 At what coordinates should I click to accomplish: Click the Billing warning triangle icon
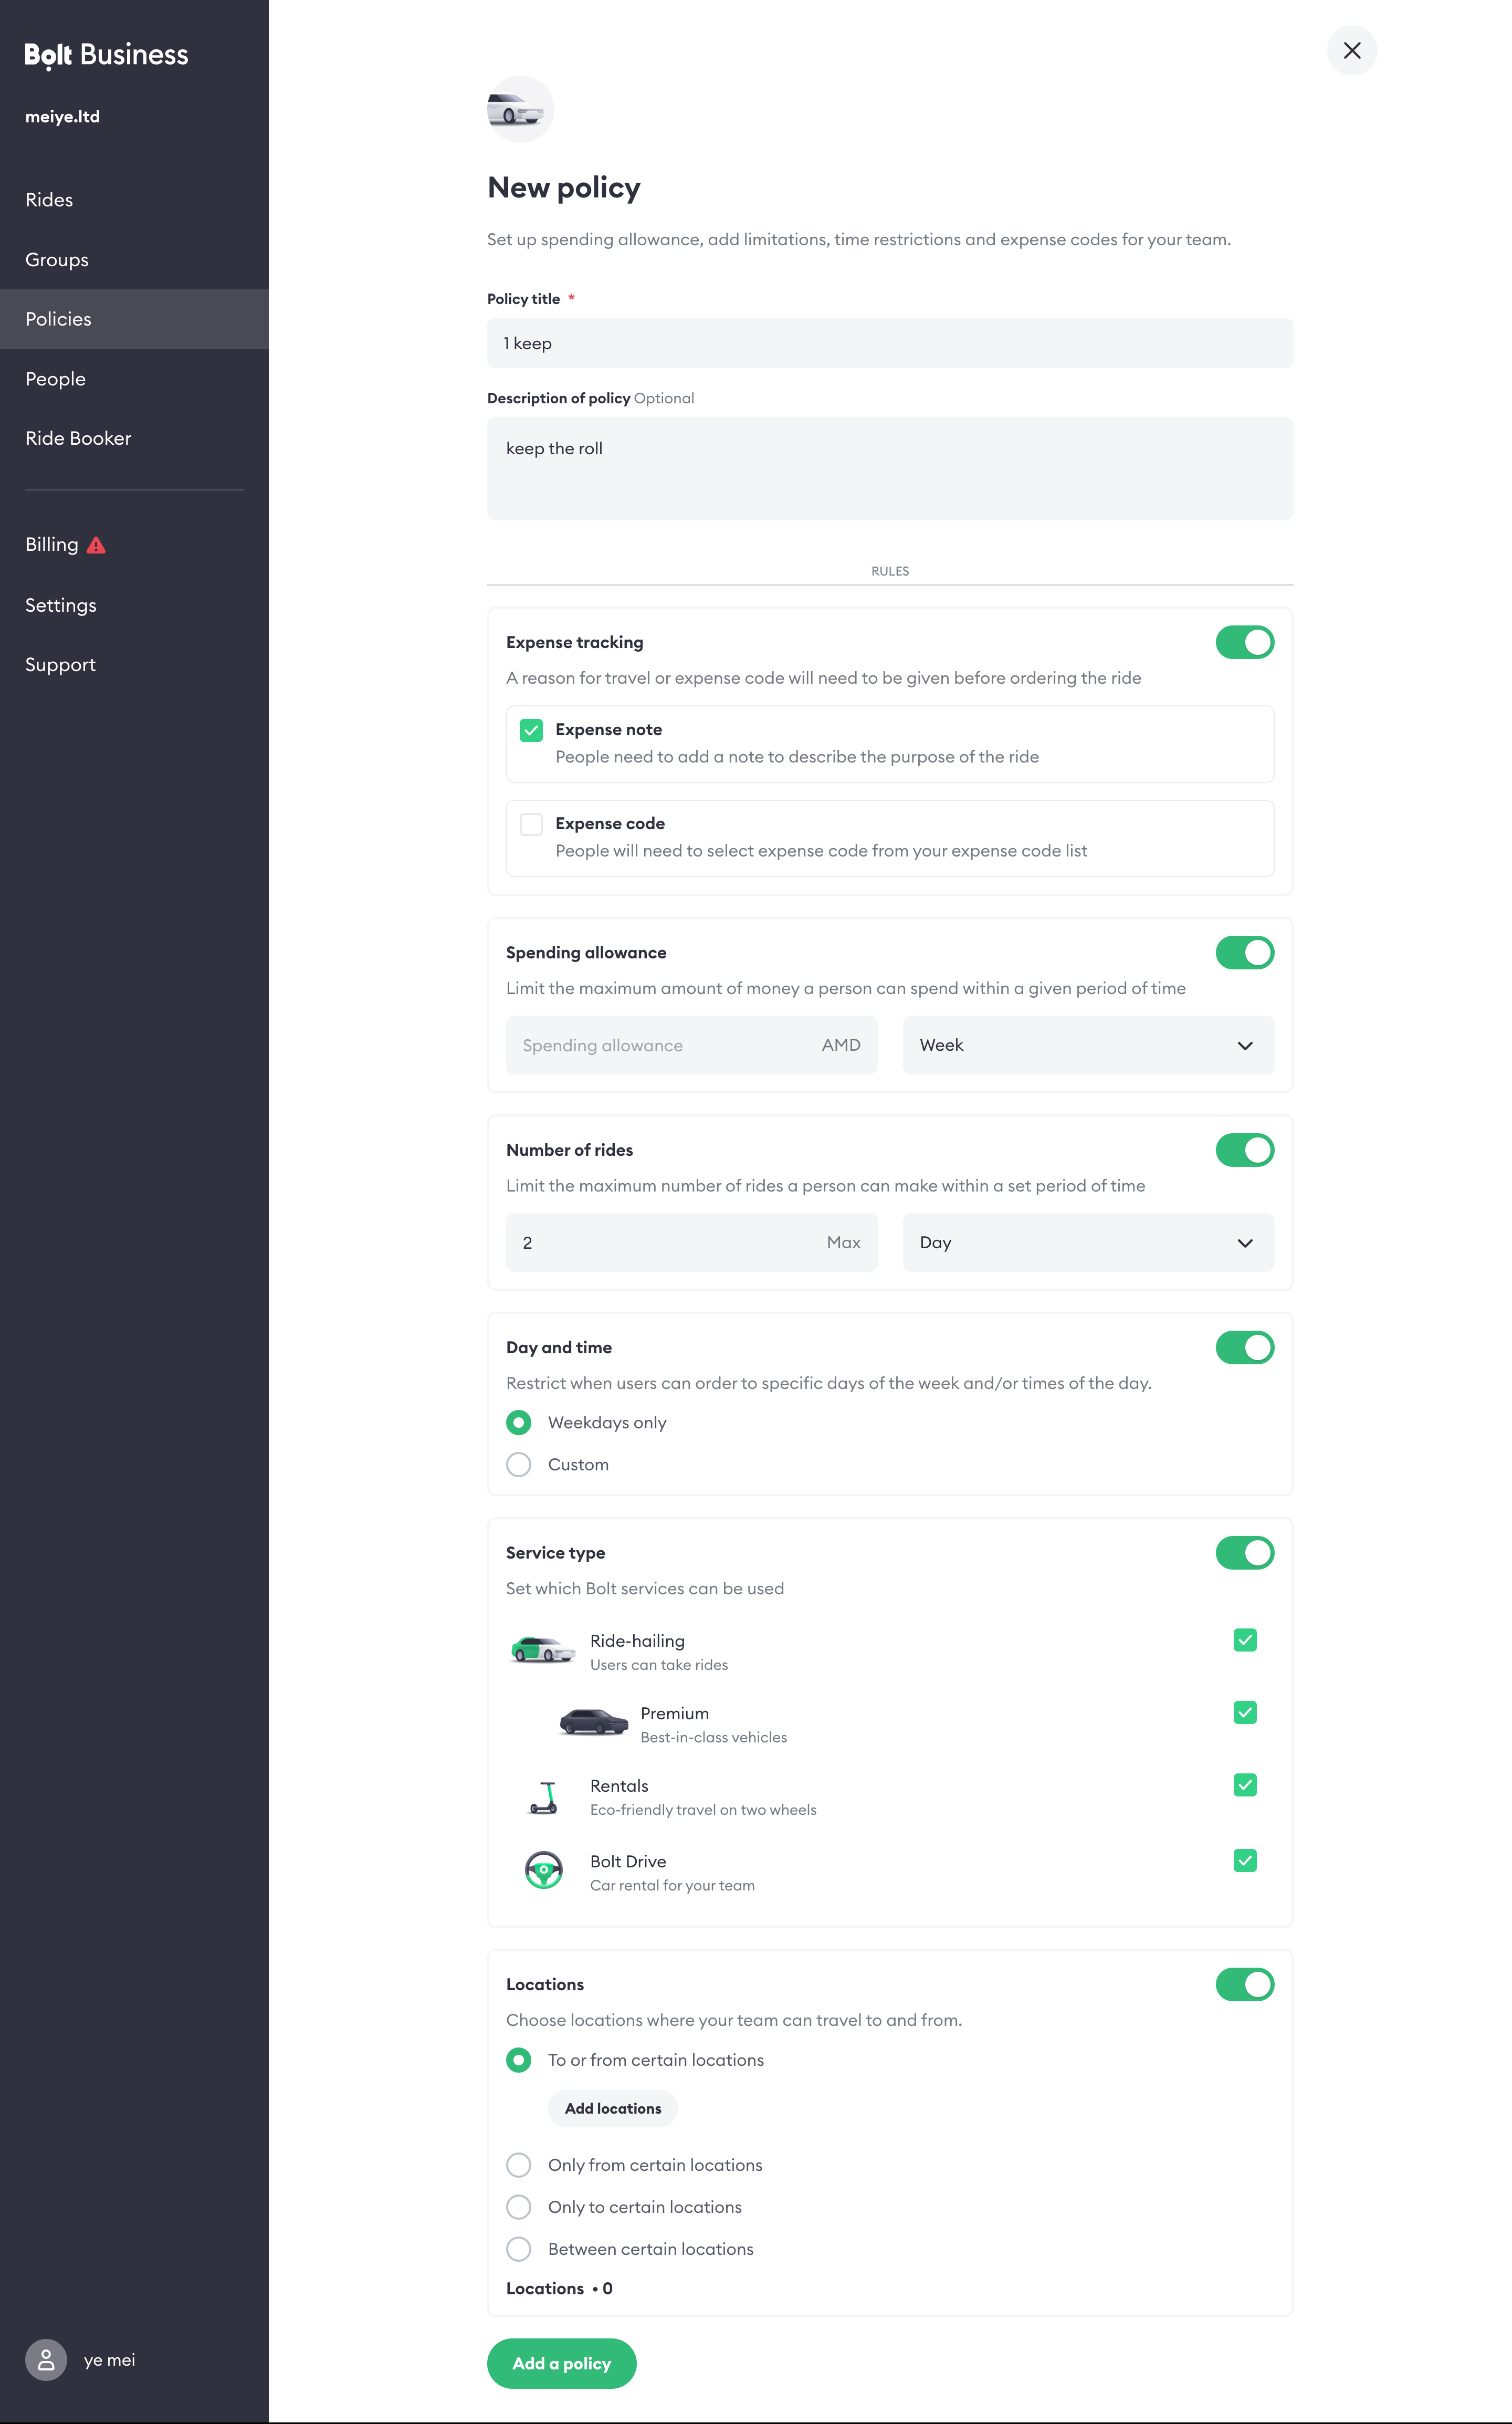(x=96, y=545)
